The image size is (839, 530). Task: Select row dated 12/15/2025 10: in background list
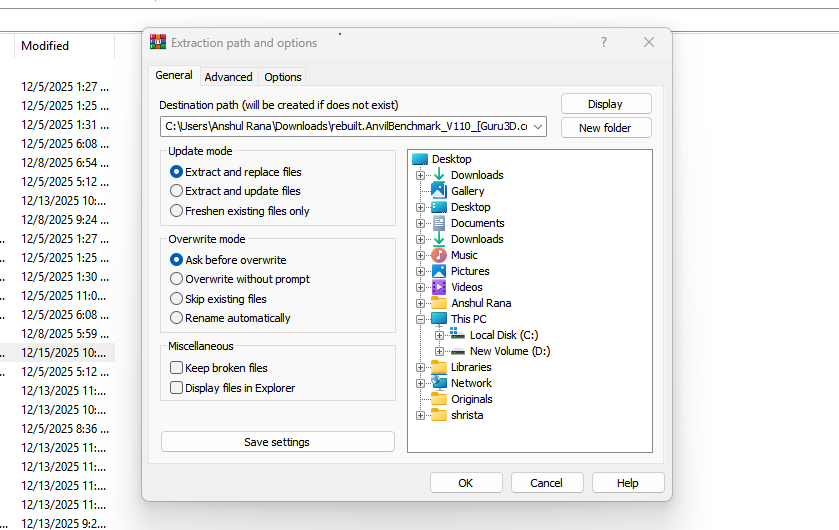[63, 353]
